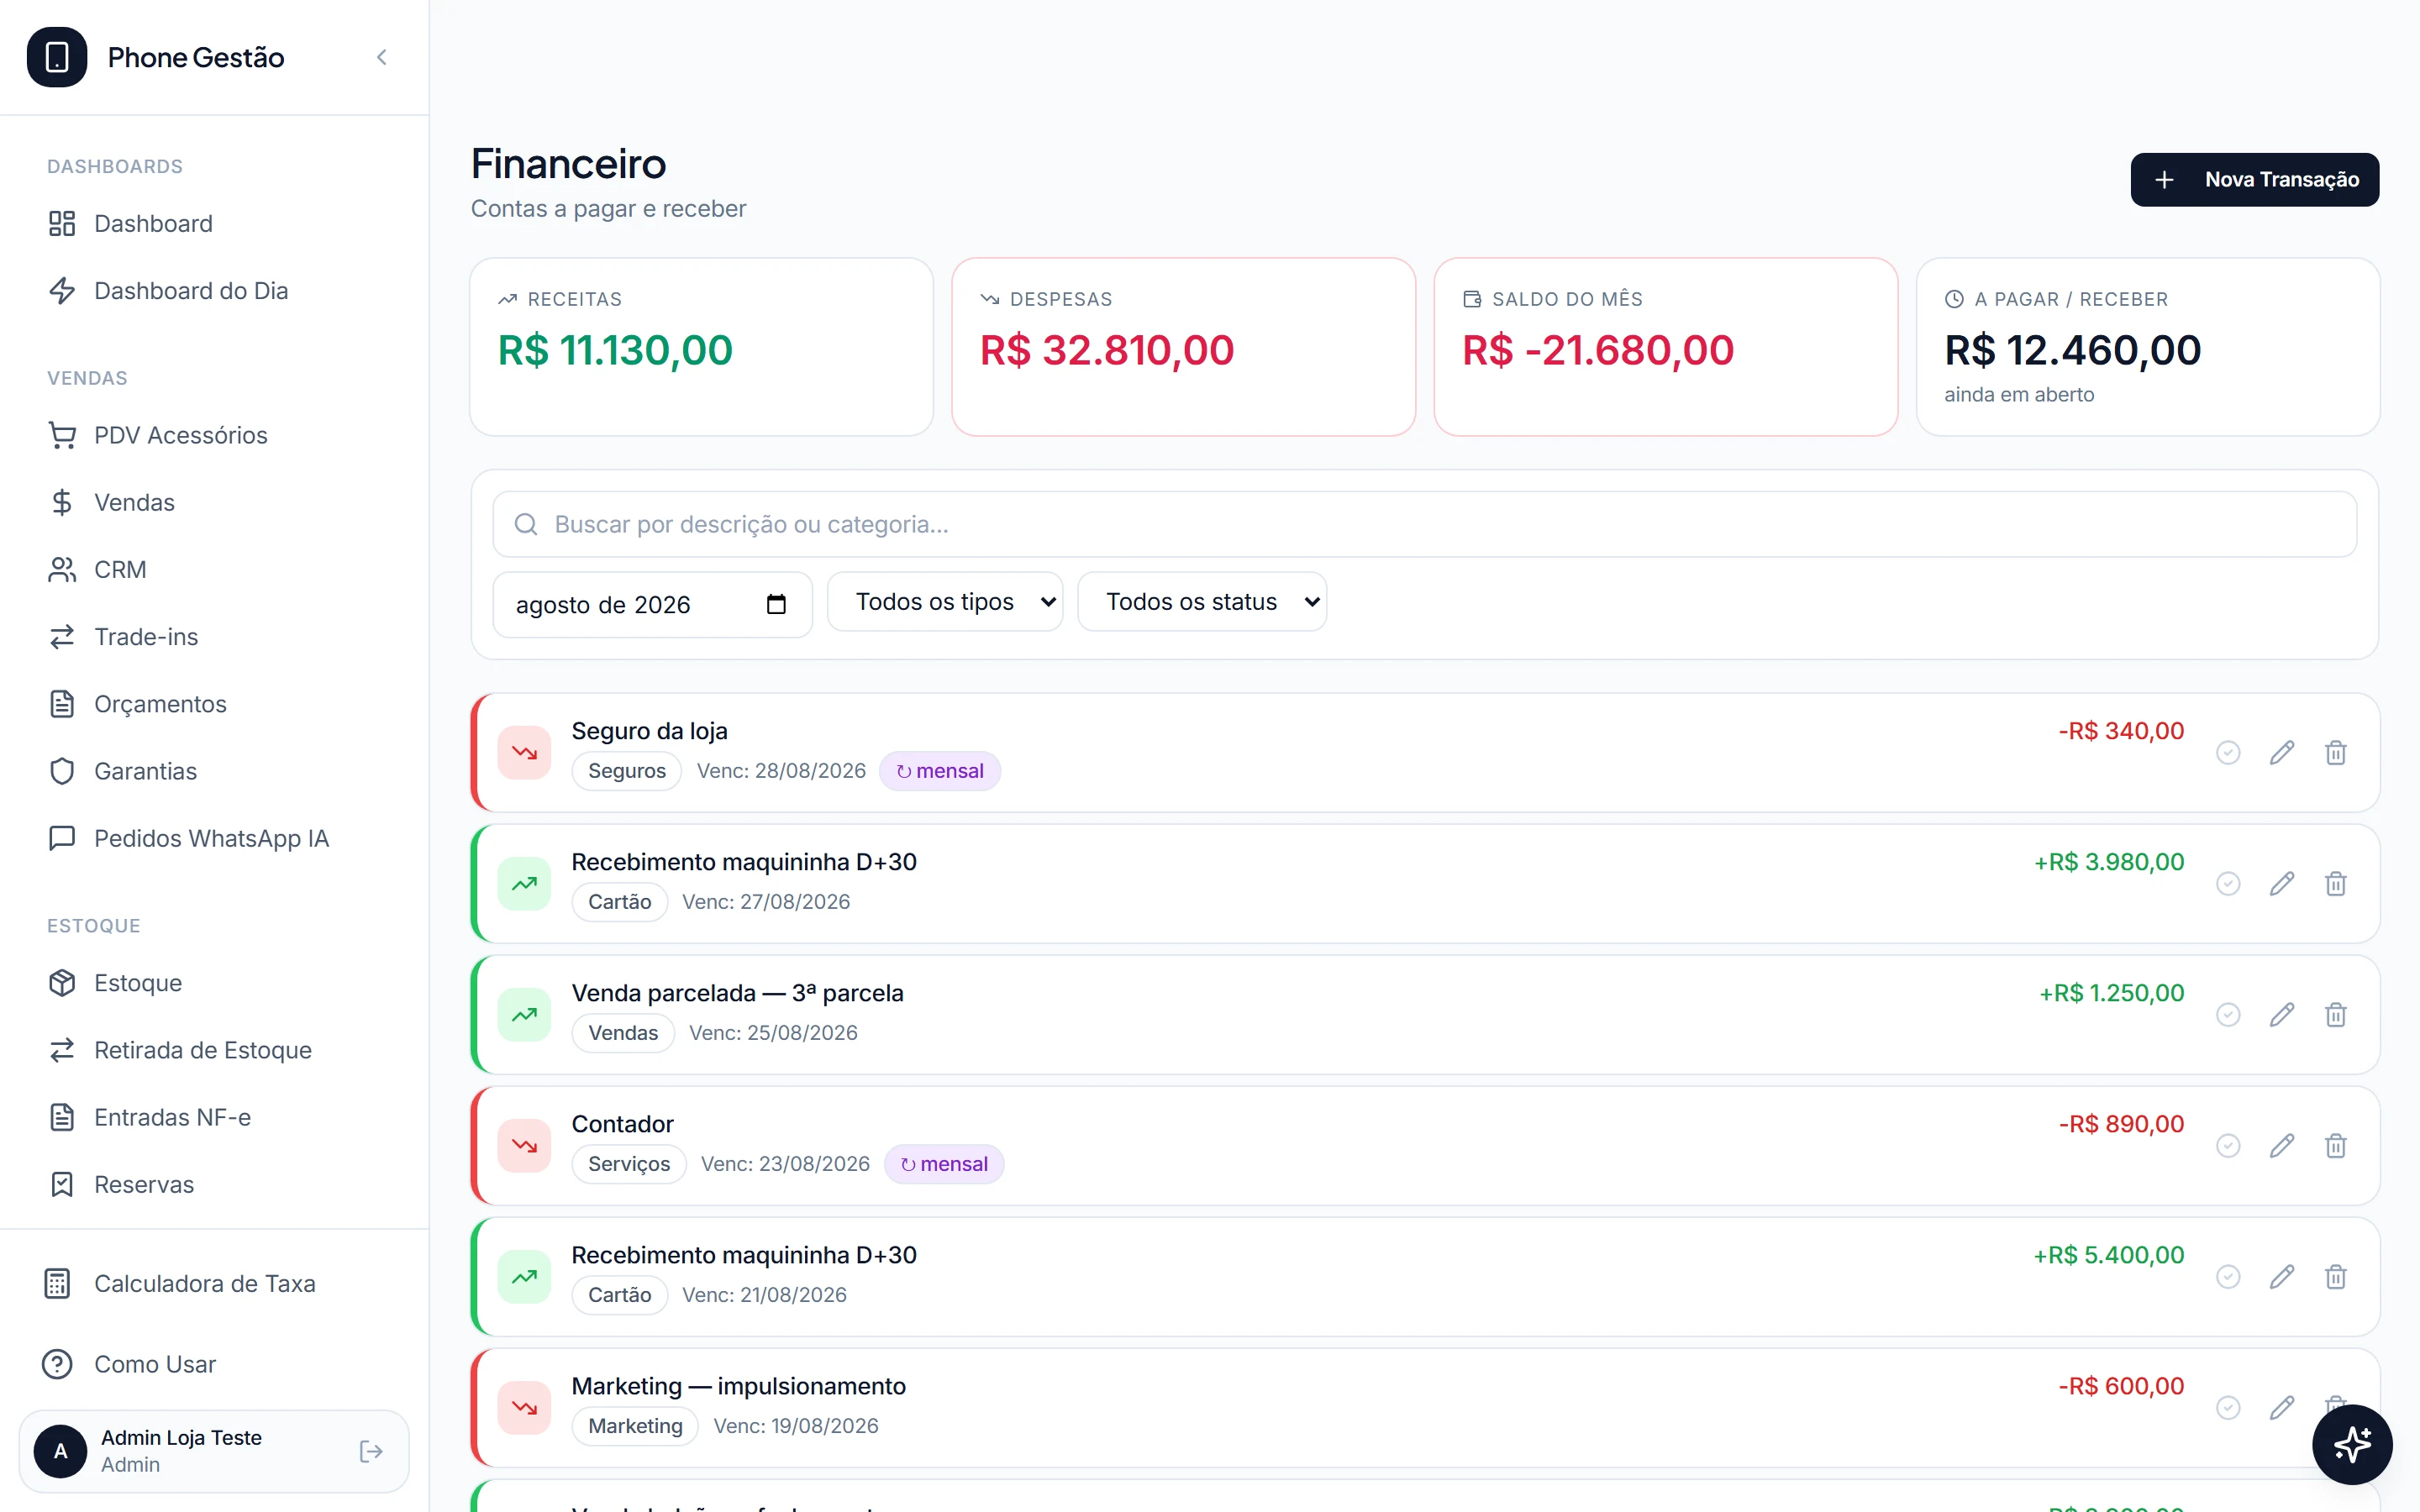Mark Seguro da loja as paid
Screen dimensions: 2420x1512
tap(2228, 753)
